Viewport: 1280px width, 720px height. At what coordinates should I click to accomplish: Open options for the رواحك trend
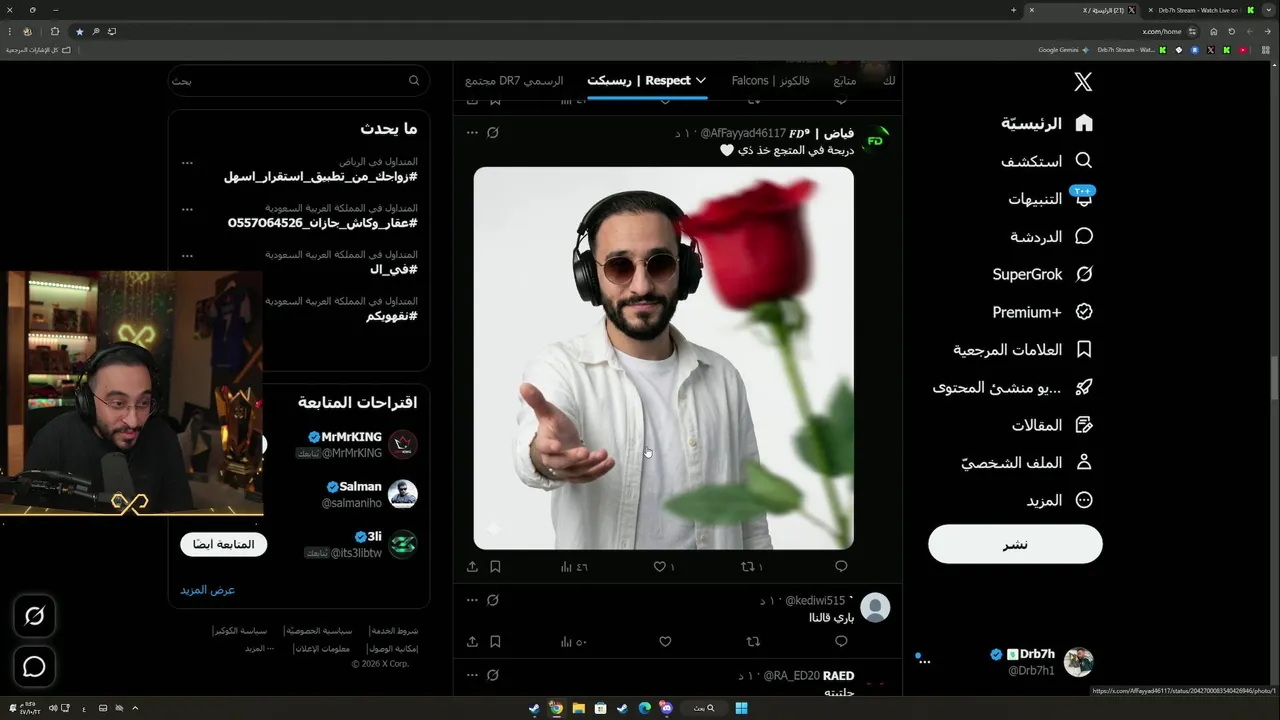(x=187, y=163)
